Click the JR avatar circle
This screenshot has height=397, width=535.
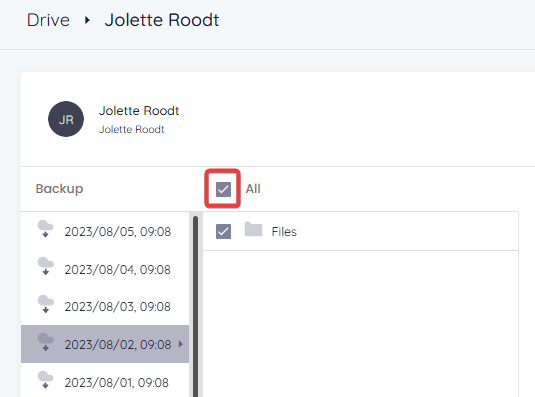tap(66, 119)
